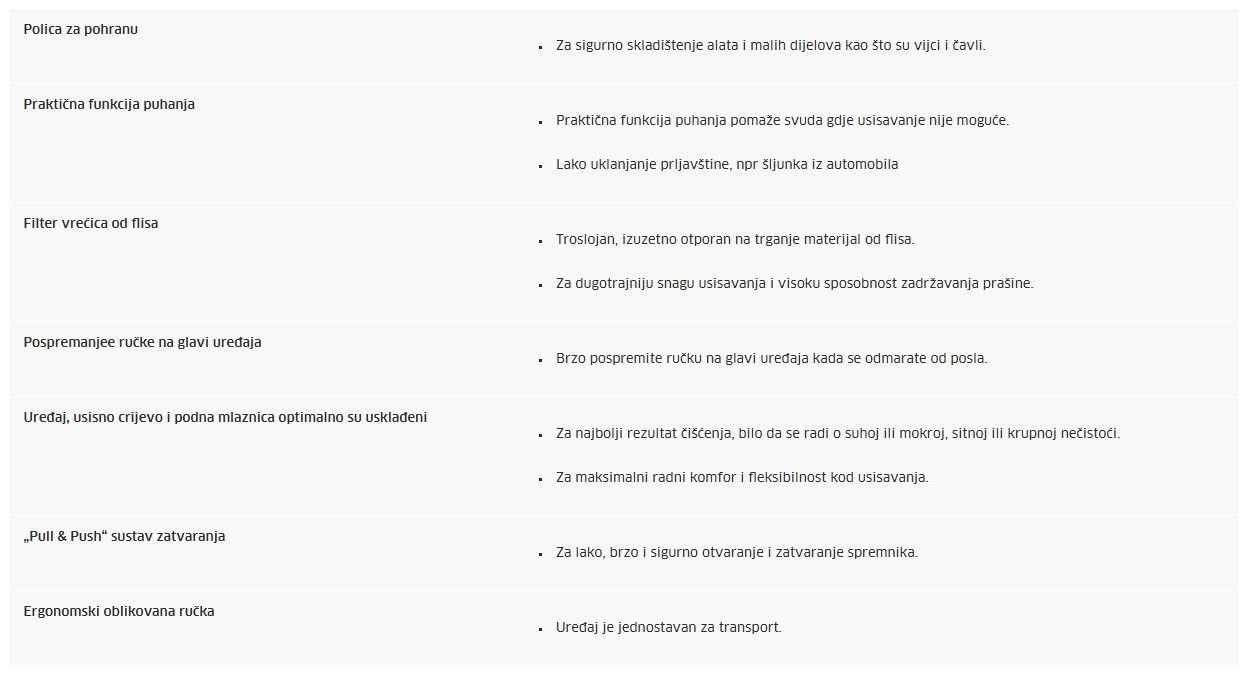The width and height of the screenshot is (1255, 675).
Task: Click the bullet marker before 'Za sigurno skladištenje'
Action: tap(539, 47)
